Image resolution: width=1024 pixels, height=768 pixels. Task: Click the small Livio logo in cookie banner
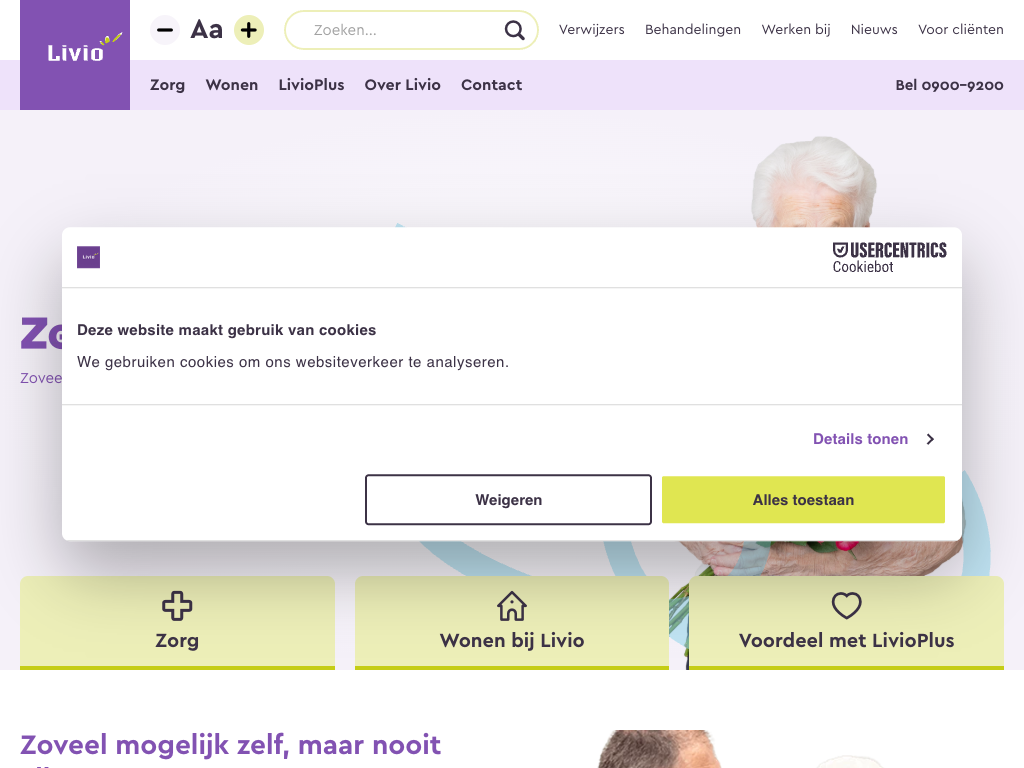click(89, 257)
